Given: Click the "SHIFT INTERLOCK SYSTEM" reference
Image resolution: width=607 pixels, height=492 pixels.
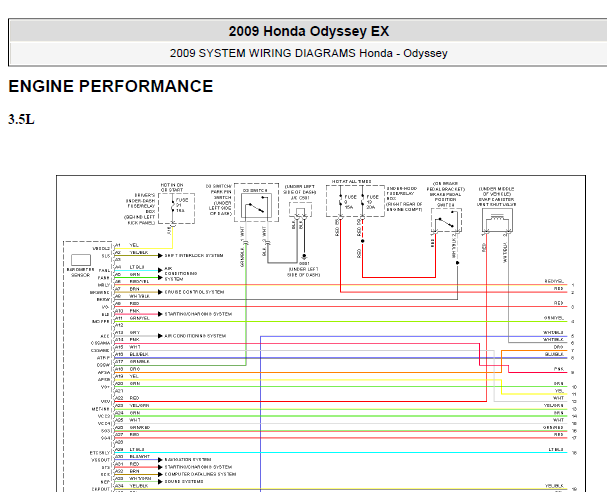Looking at the screenshot, I should (x=194, y=255).
